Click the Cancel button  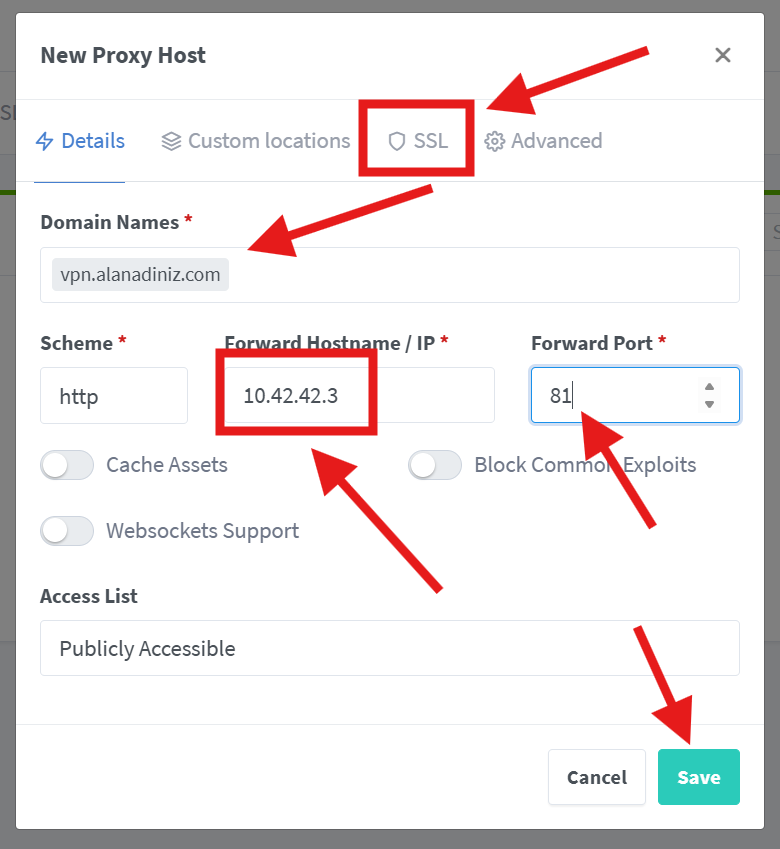coord(597,777)
